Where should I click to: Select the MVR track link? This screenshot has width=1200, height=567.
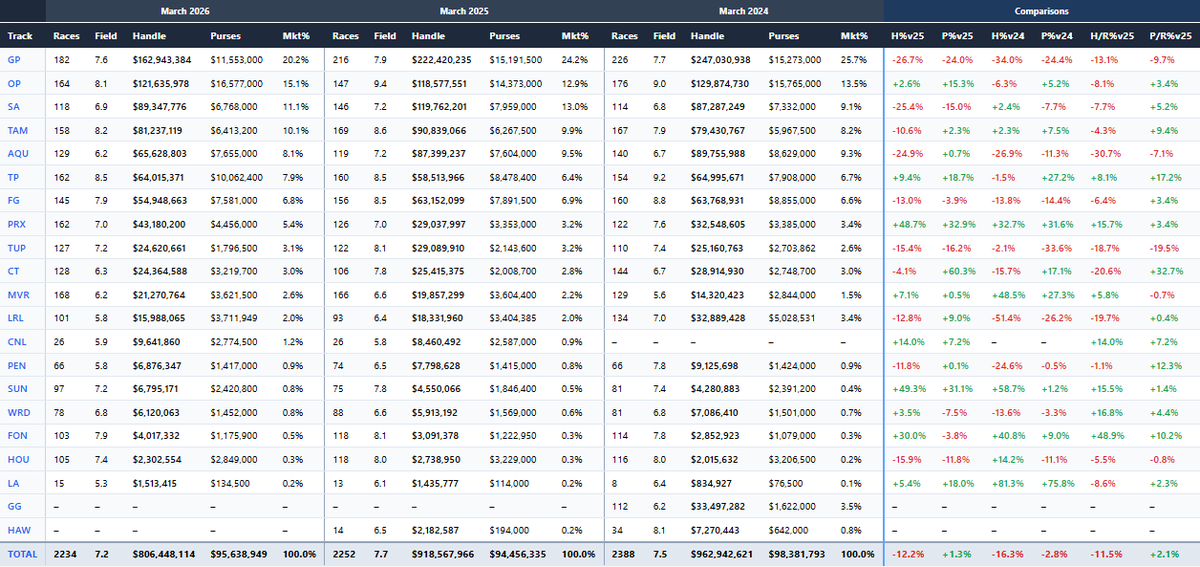click(18, 294)
